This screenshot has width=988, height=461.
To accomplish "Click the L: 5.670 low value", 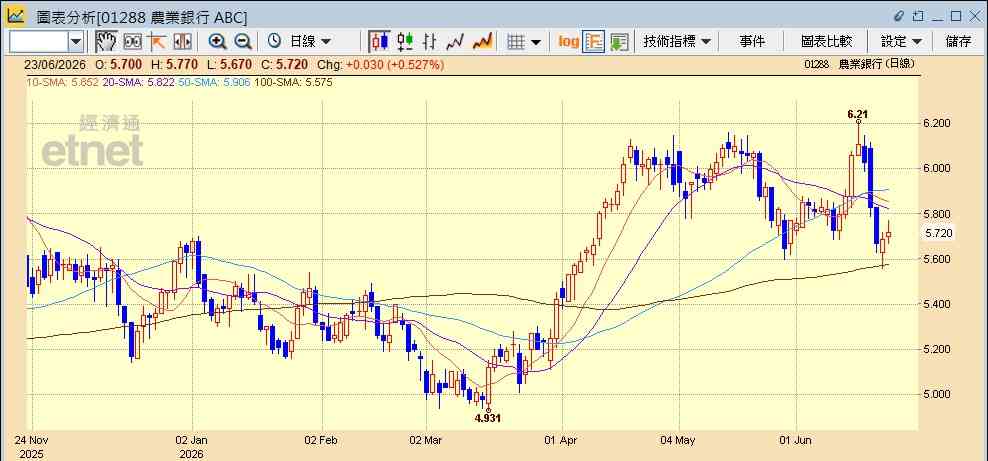I will point(229,65).
